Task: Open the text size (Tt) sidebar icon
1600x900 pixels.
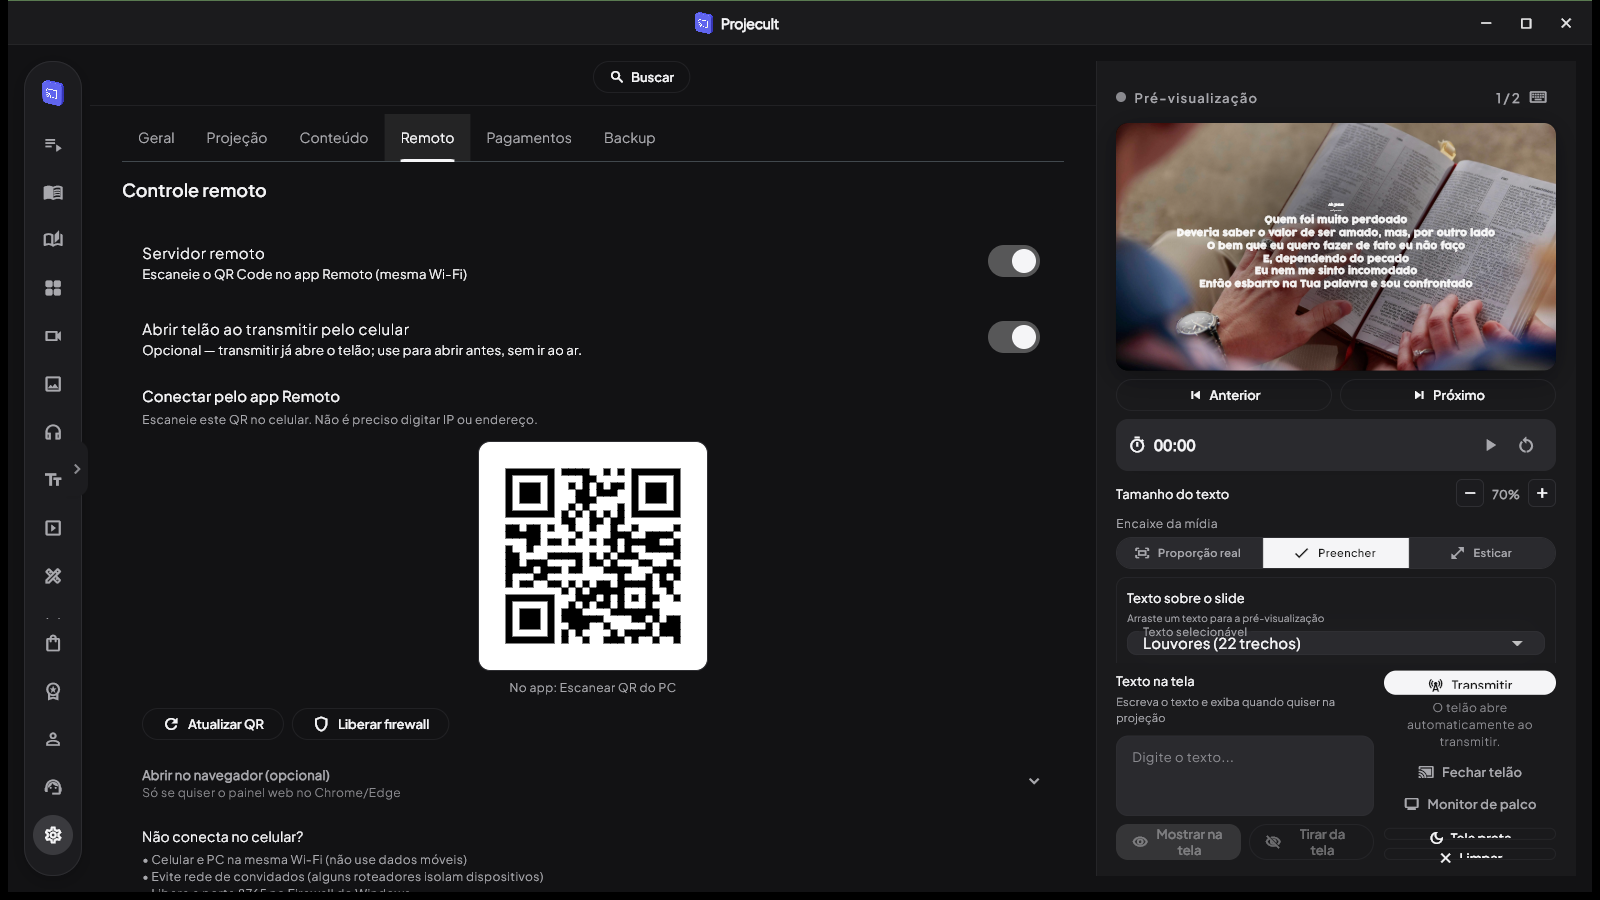Action: click(53, 480)
